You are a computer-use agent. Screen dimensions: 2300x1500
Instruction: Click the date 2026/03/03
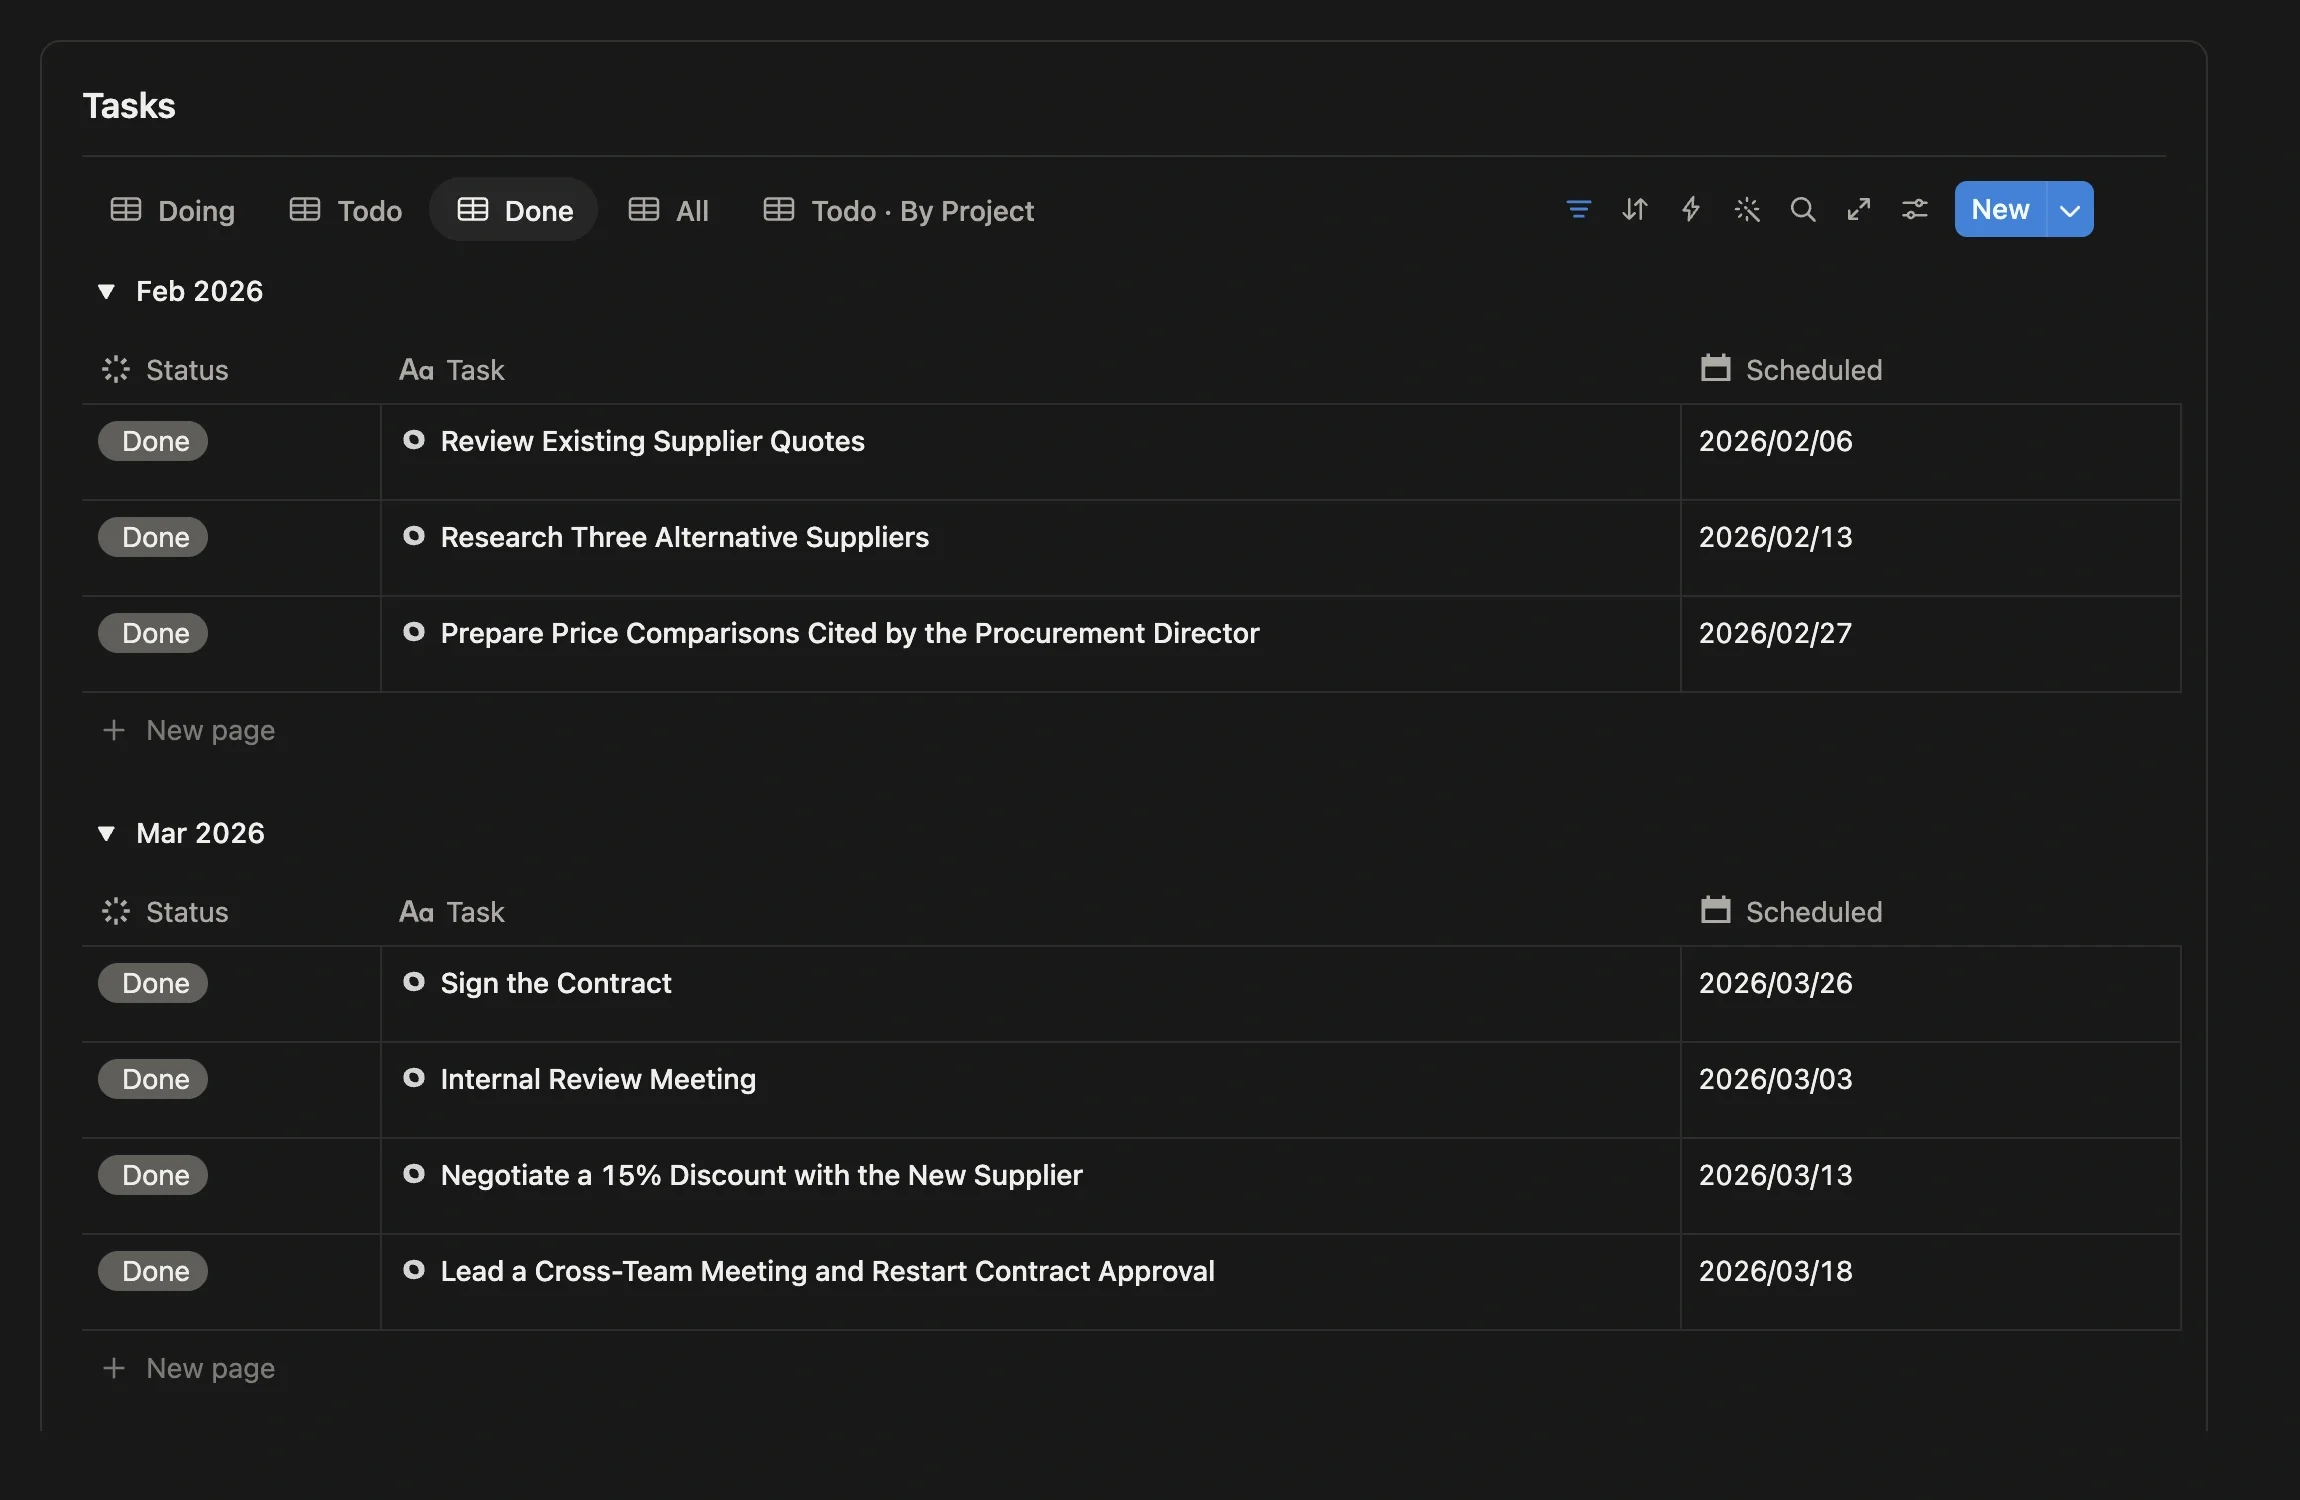point(1775,1079)
